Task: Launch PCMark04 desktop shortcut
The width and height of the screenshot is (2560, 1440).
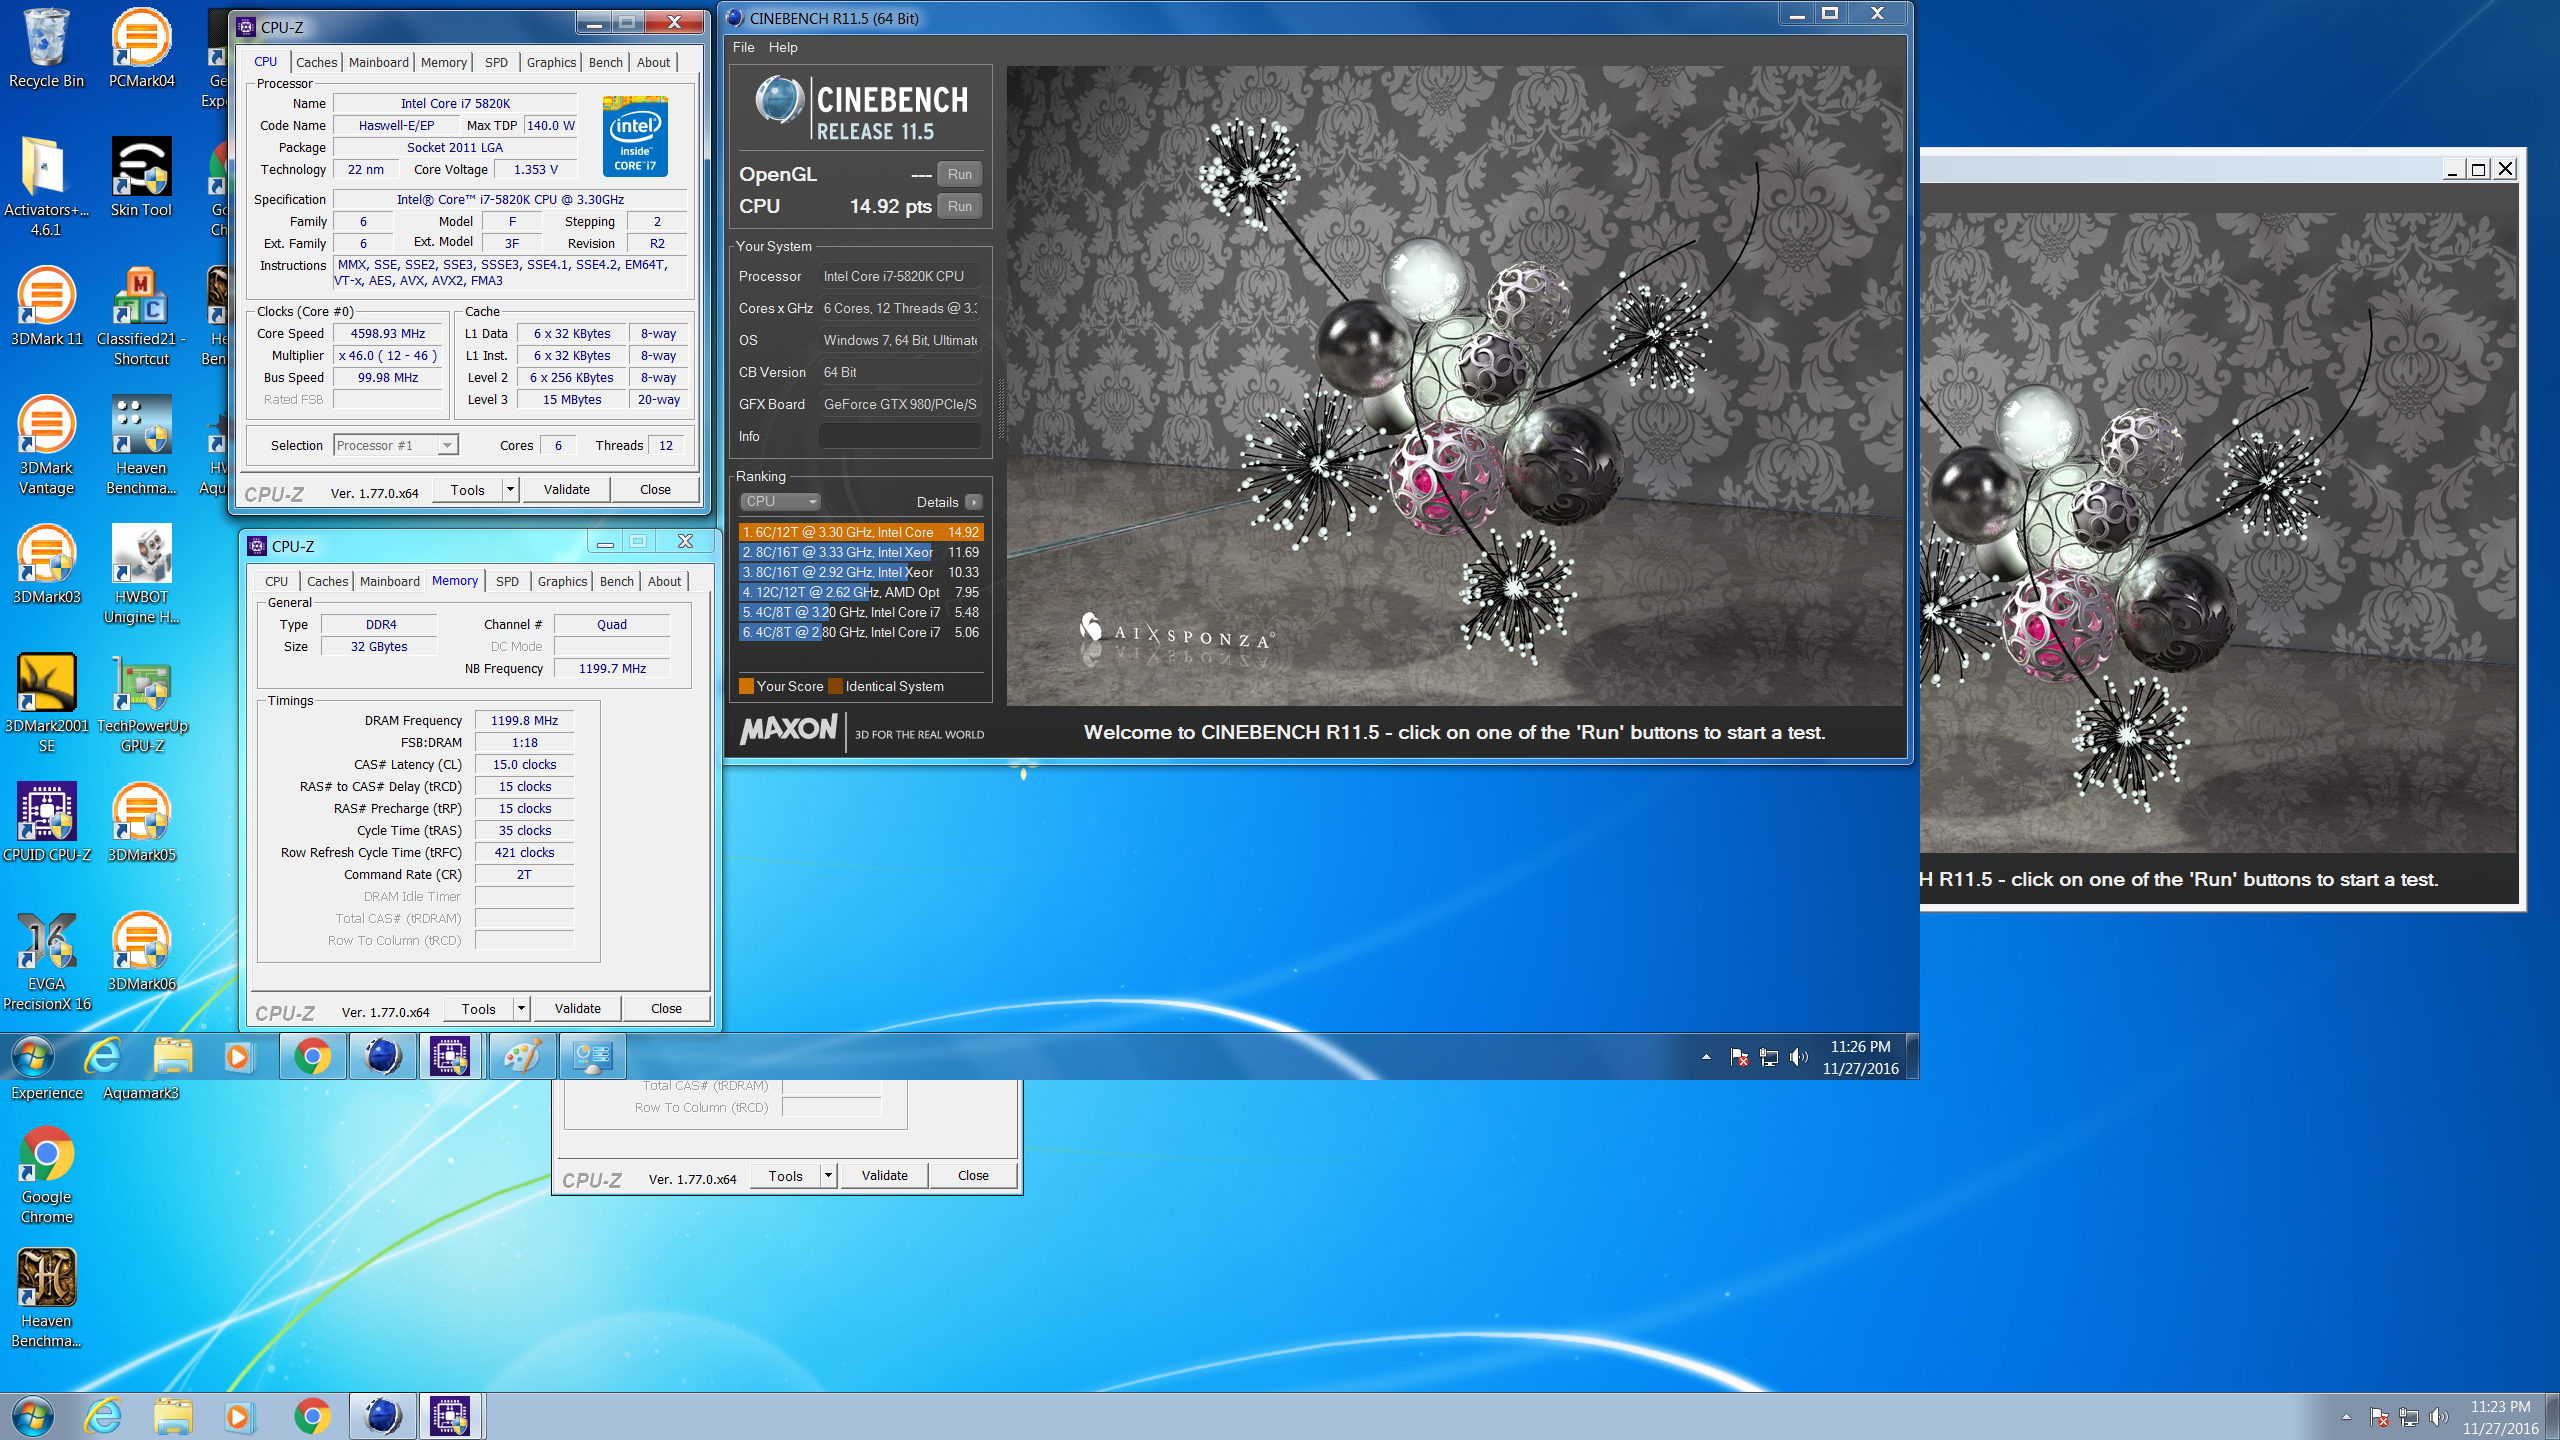Action: (141, 48)
